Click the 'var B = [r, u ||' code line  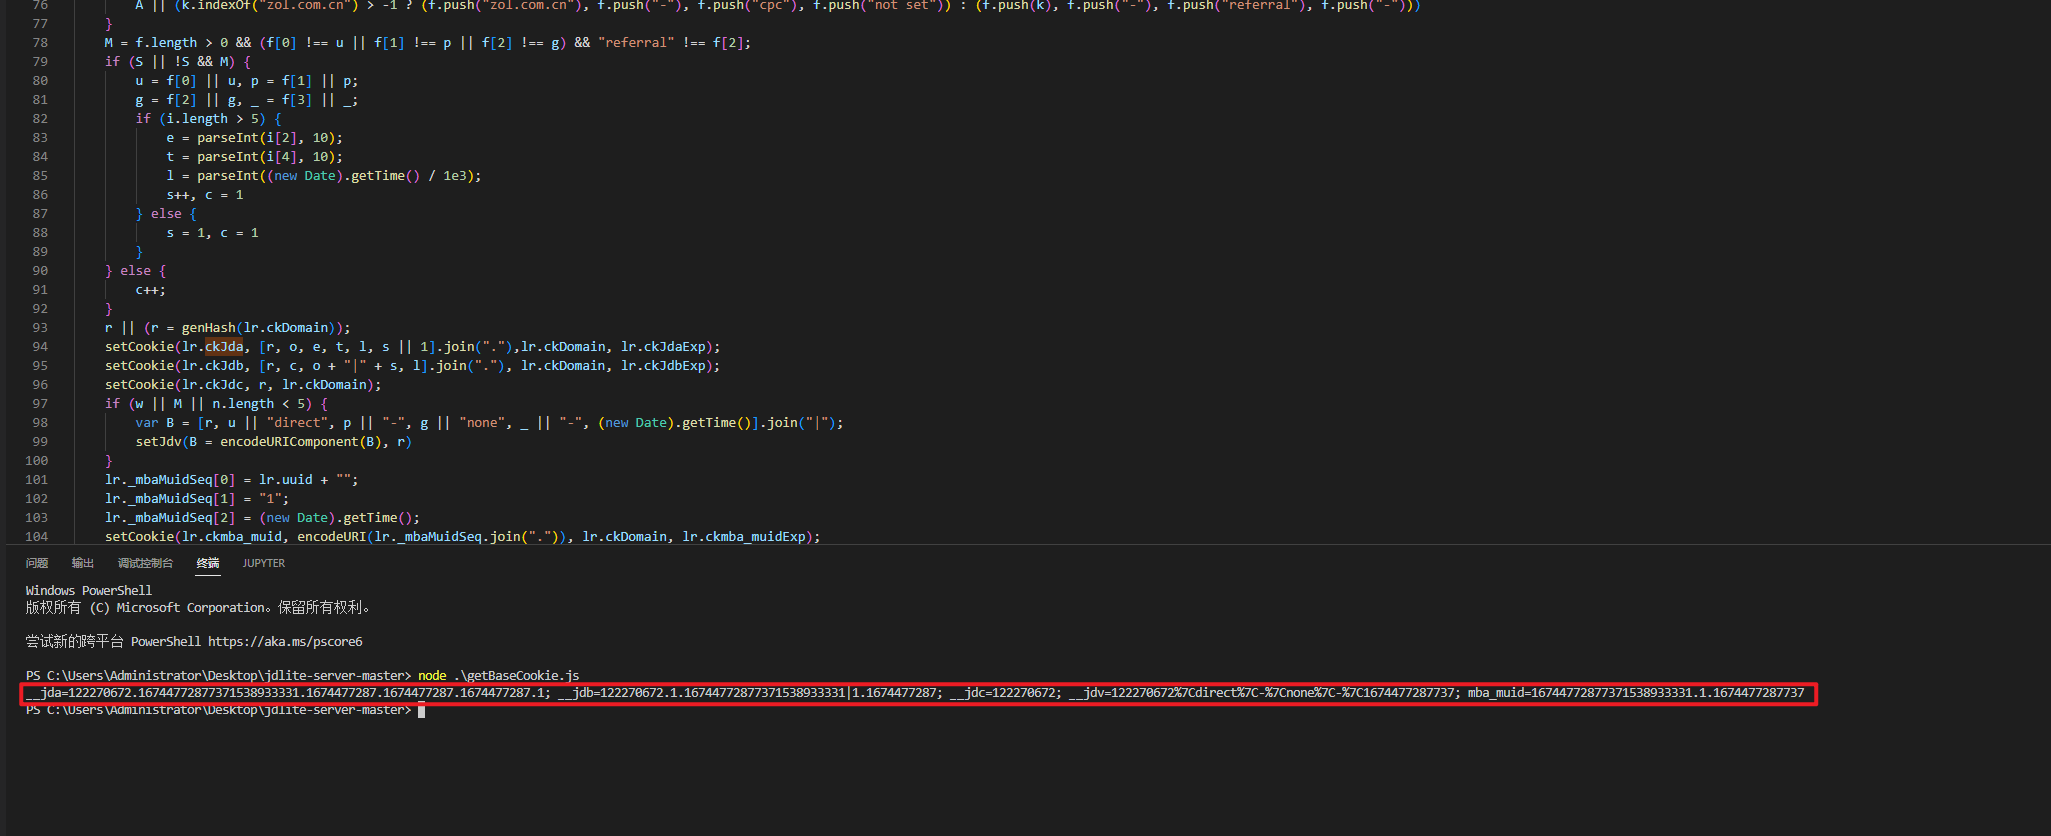[x=489, y=423]
